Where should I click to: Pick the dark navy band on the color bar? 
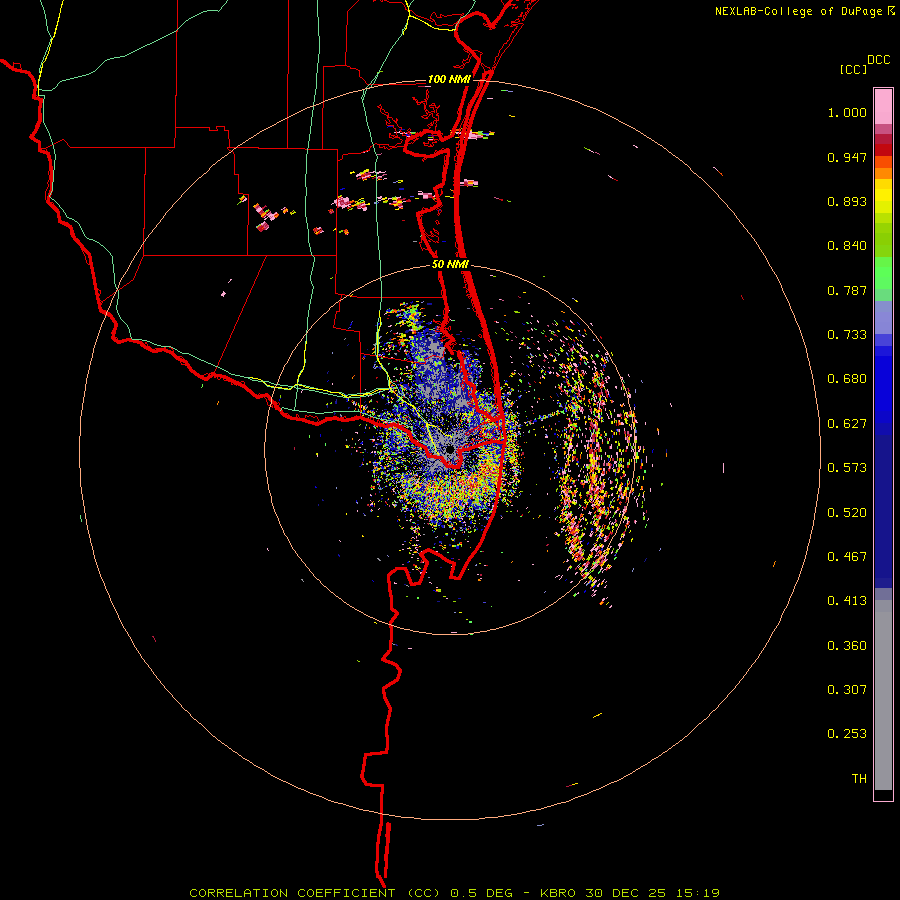point(883,511)
